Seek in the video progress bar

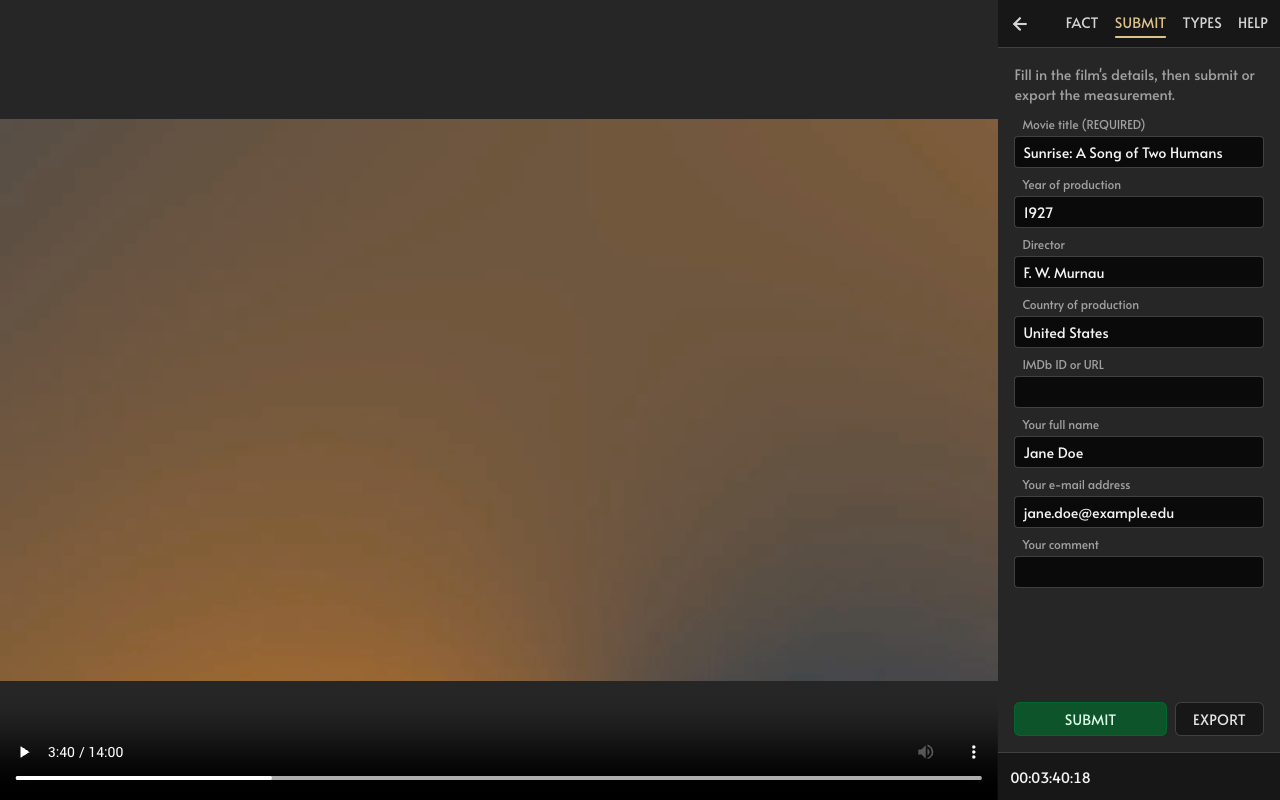pyautogui.click(x=499, y=777)
